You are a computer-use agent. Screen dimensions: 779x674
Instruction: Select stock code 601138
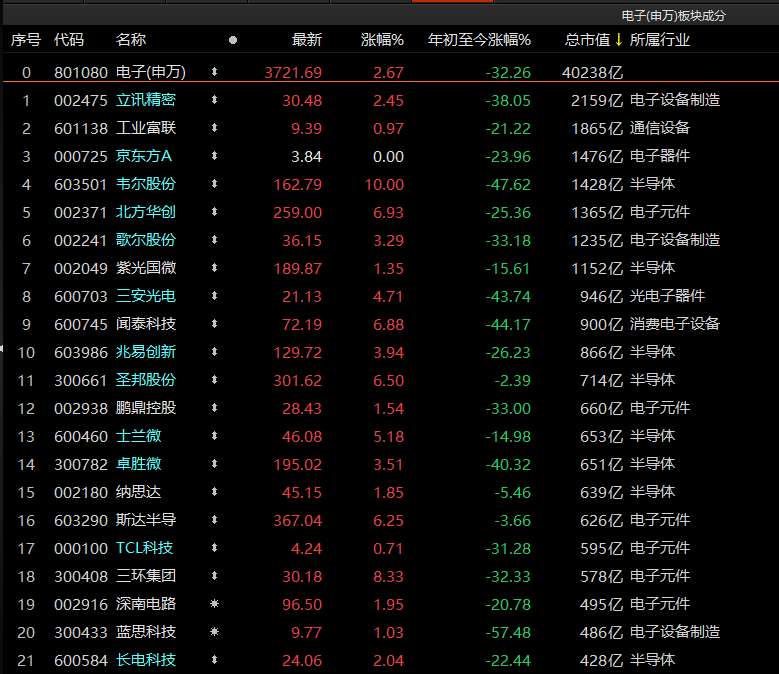[81, 128]
